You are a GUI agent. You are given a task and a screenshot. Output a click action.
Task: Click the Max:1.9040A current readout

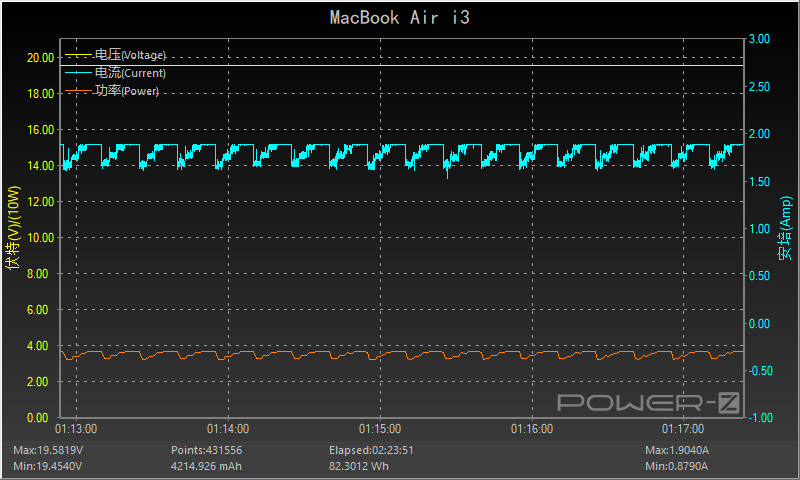(x=677, y=450)
